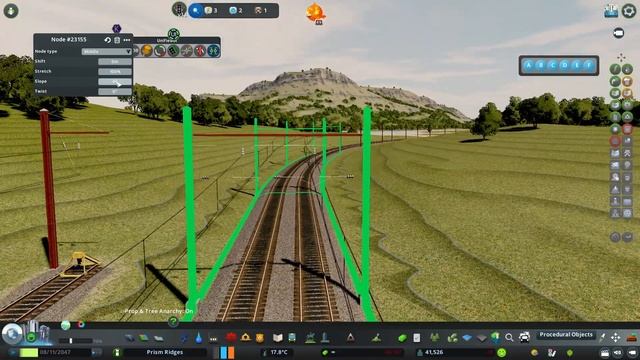Click the green globe icon bottom-left
640x360 pixels.
click(x=65, y=325)
